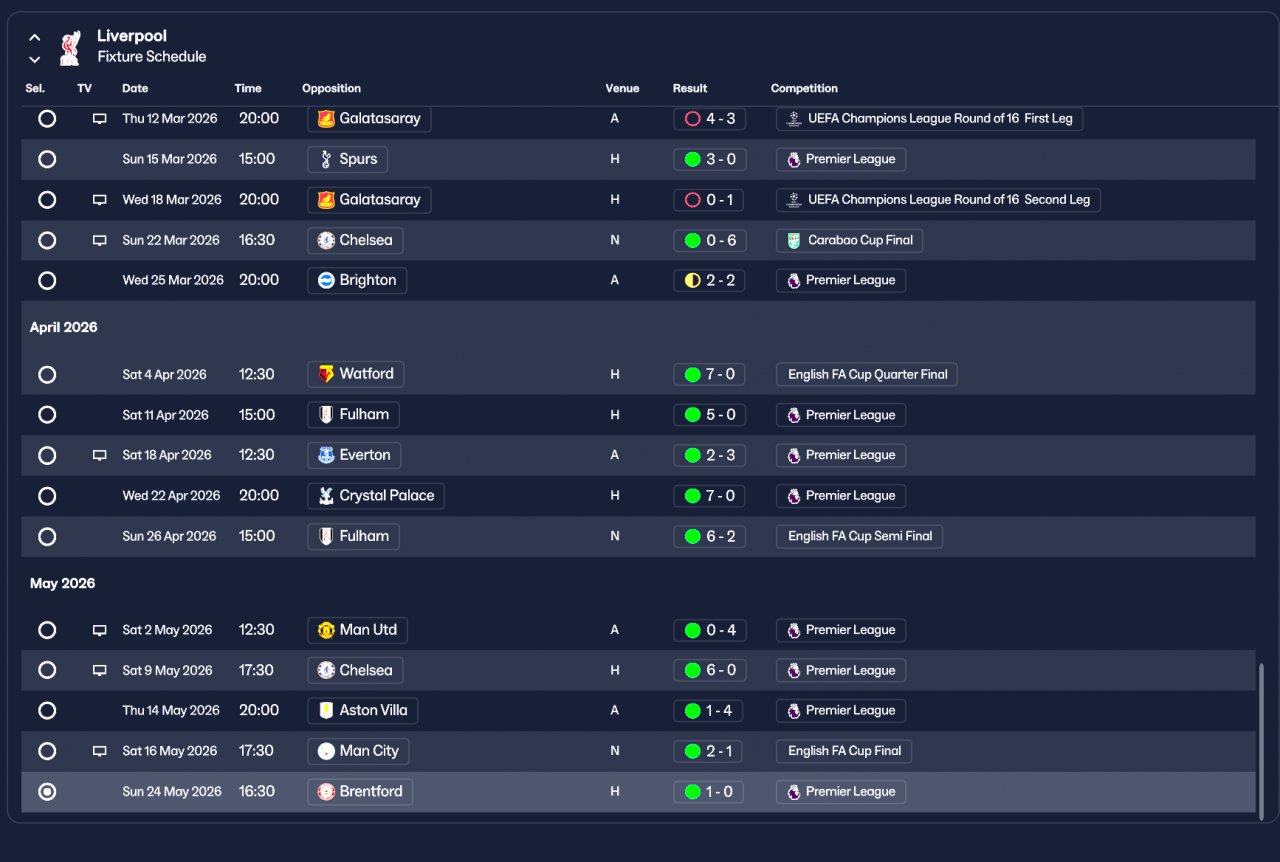This screenshot has height=862, width=1280.
Task: Open the 1-0 result against Brentford
Action: click(709, 792)
